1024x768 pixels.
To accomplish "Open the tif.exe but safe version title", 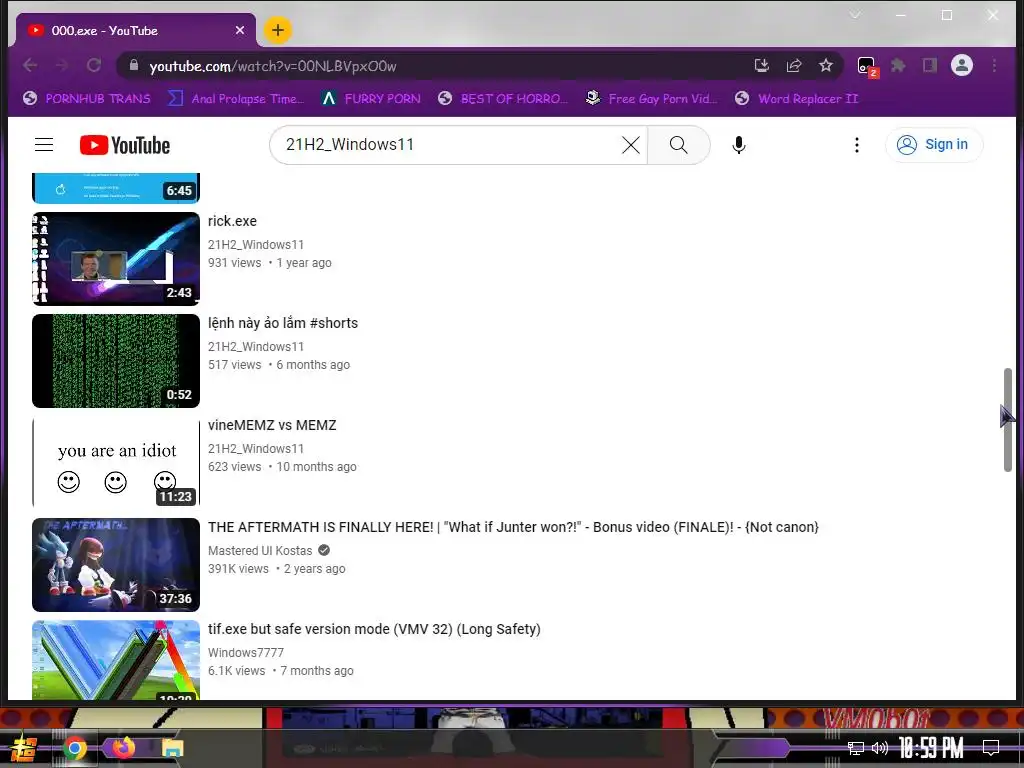I will point(374,629).
